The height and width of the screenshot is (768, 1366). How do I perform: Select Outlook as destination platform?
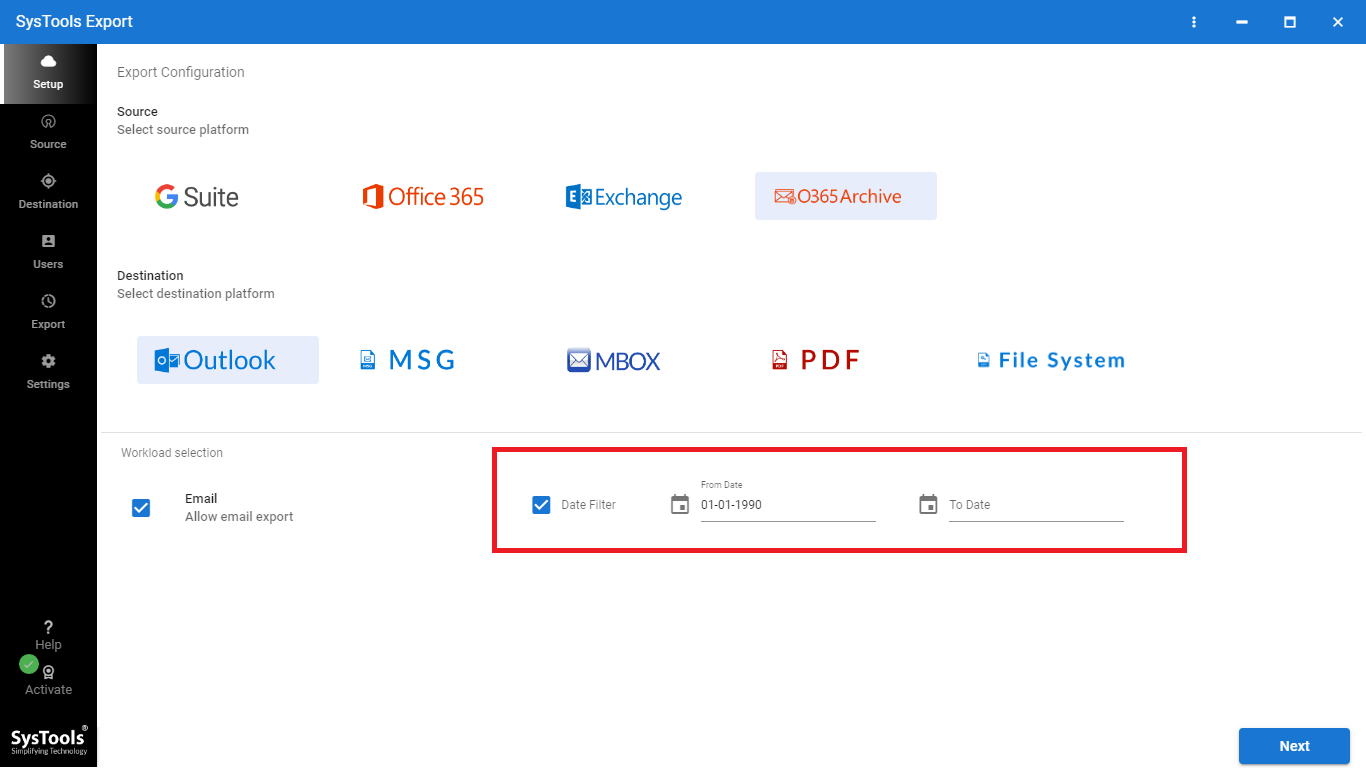(228, 360)
